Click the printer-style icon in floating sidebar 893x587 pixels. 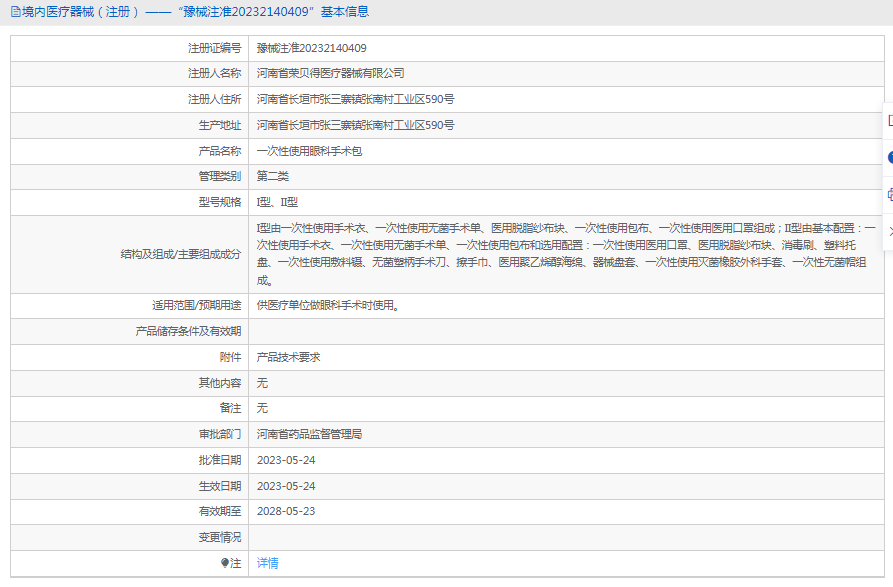(x=889, y=194)
